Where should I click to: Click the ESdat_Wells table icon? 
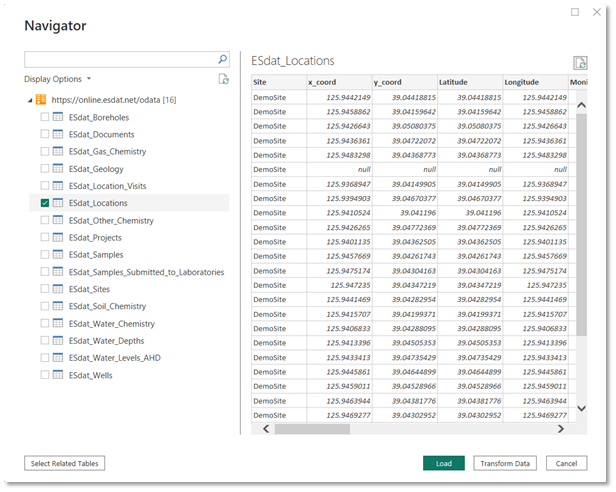[58, 375]
